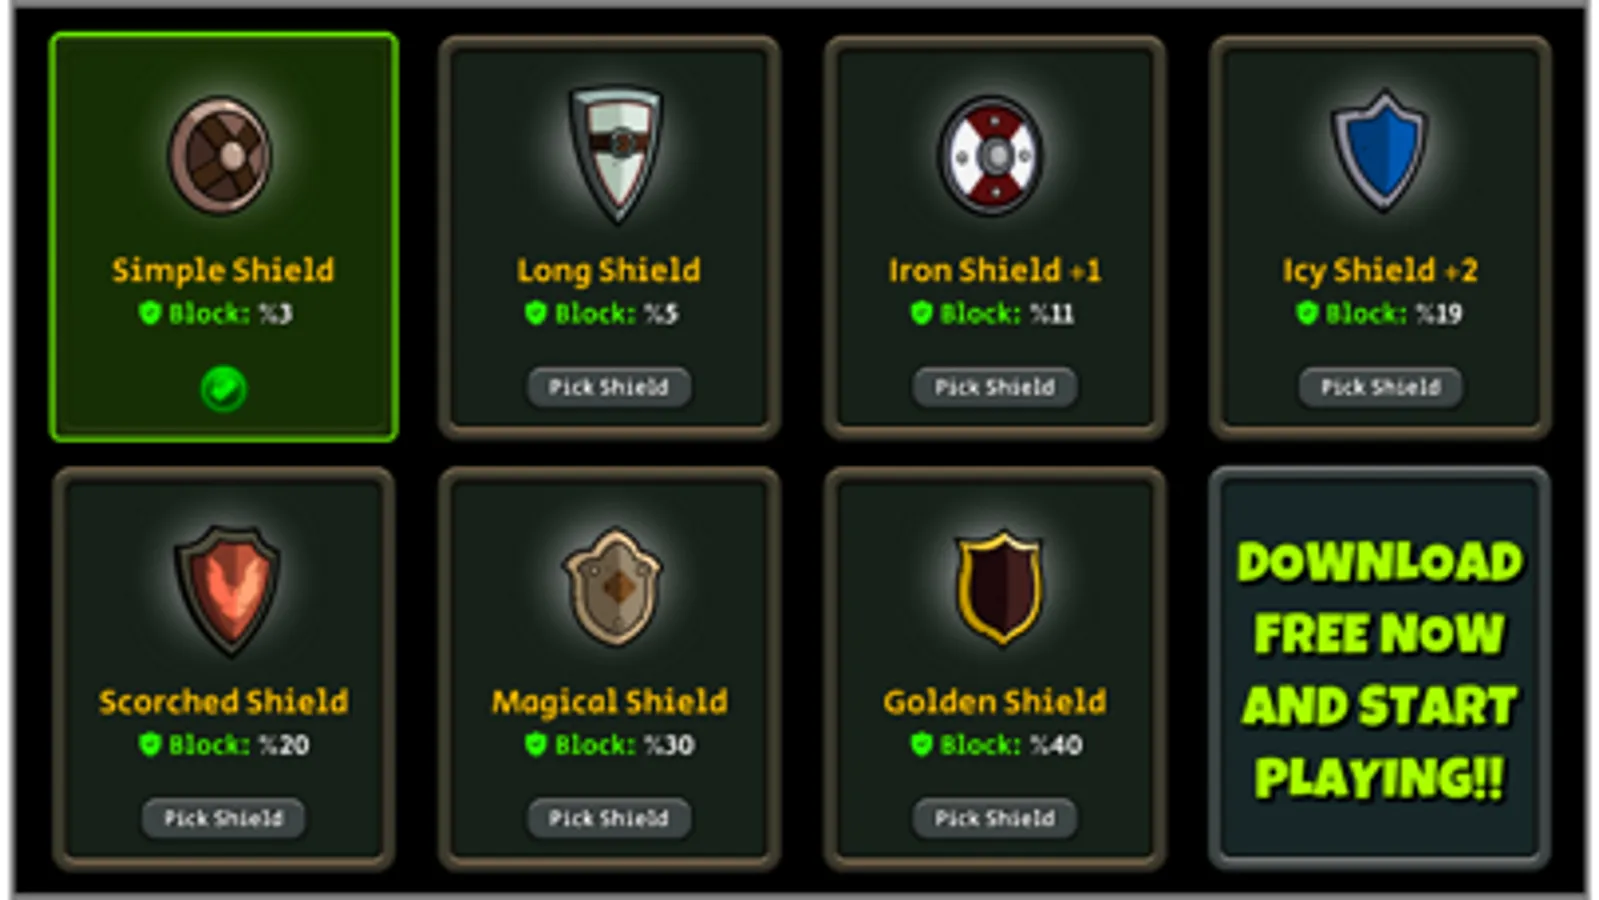Click the Iron Shield red-white icon
Screen dimensions: 1599x900
tap(993, 155)
